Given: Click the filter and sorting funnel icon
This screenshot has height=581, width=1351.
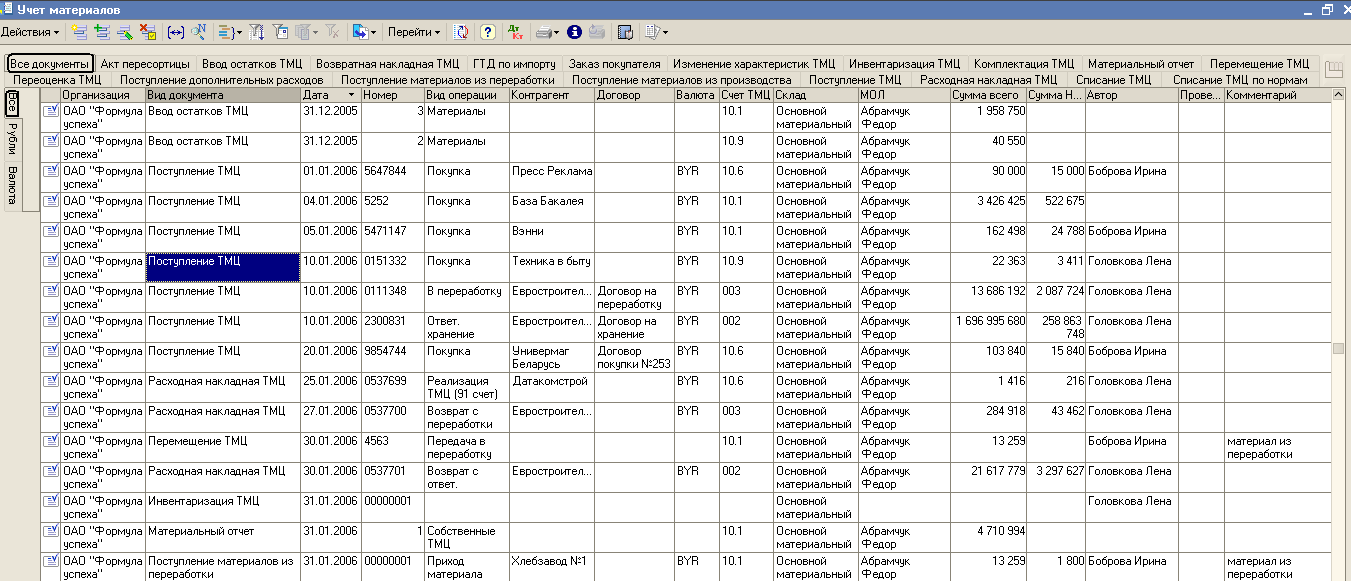Looking at the screenshot, I should 256,32.
